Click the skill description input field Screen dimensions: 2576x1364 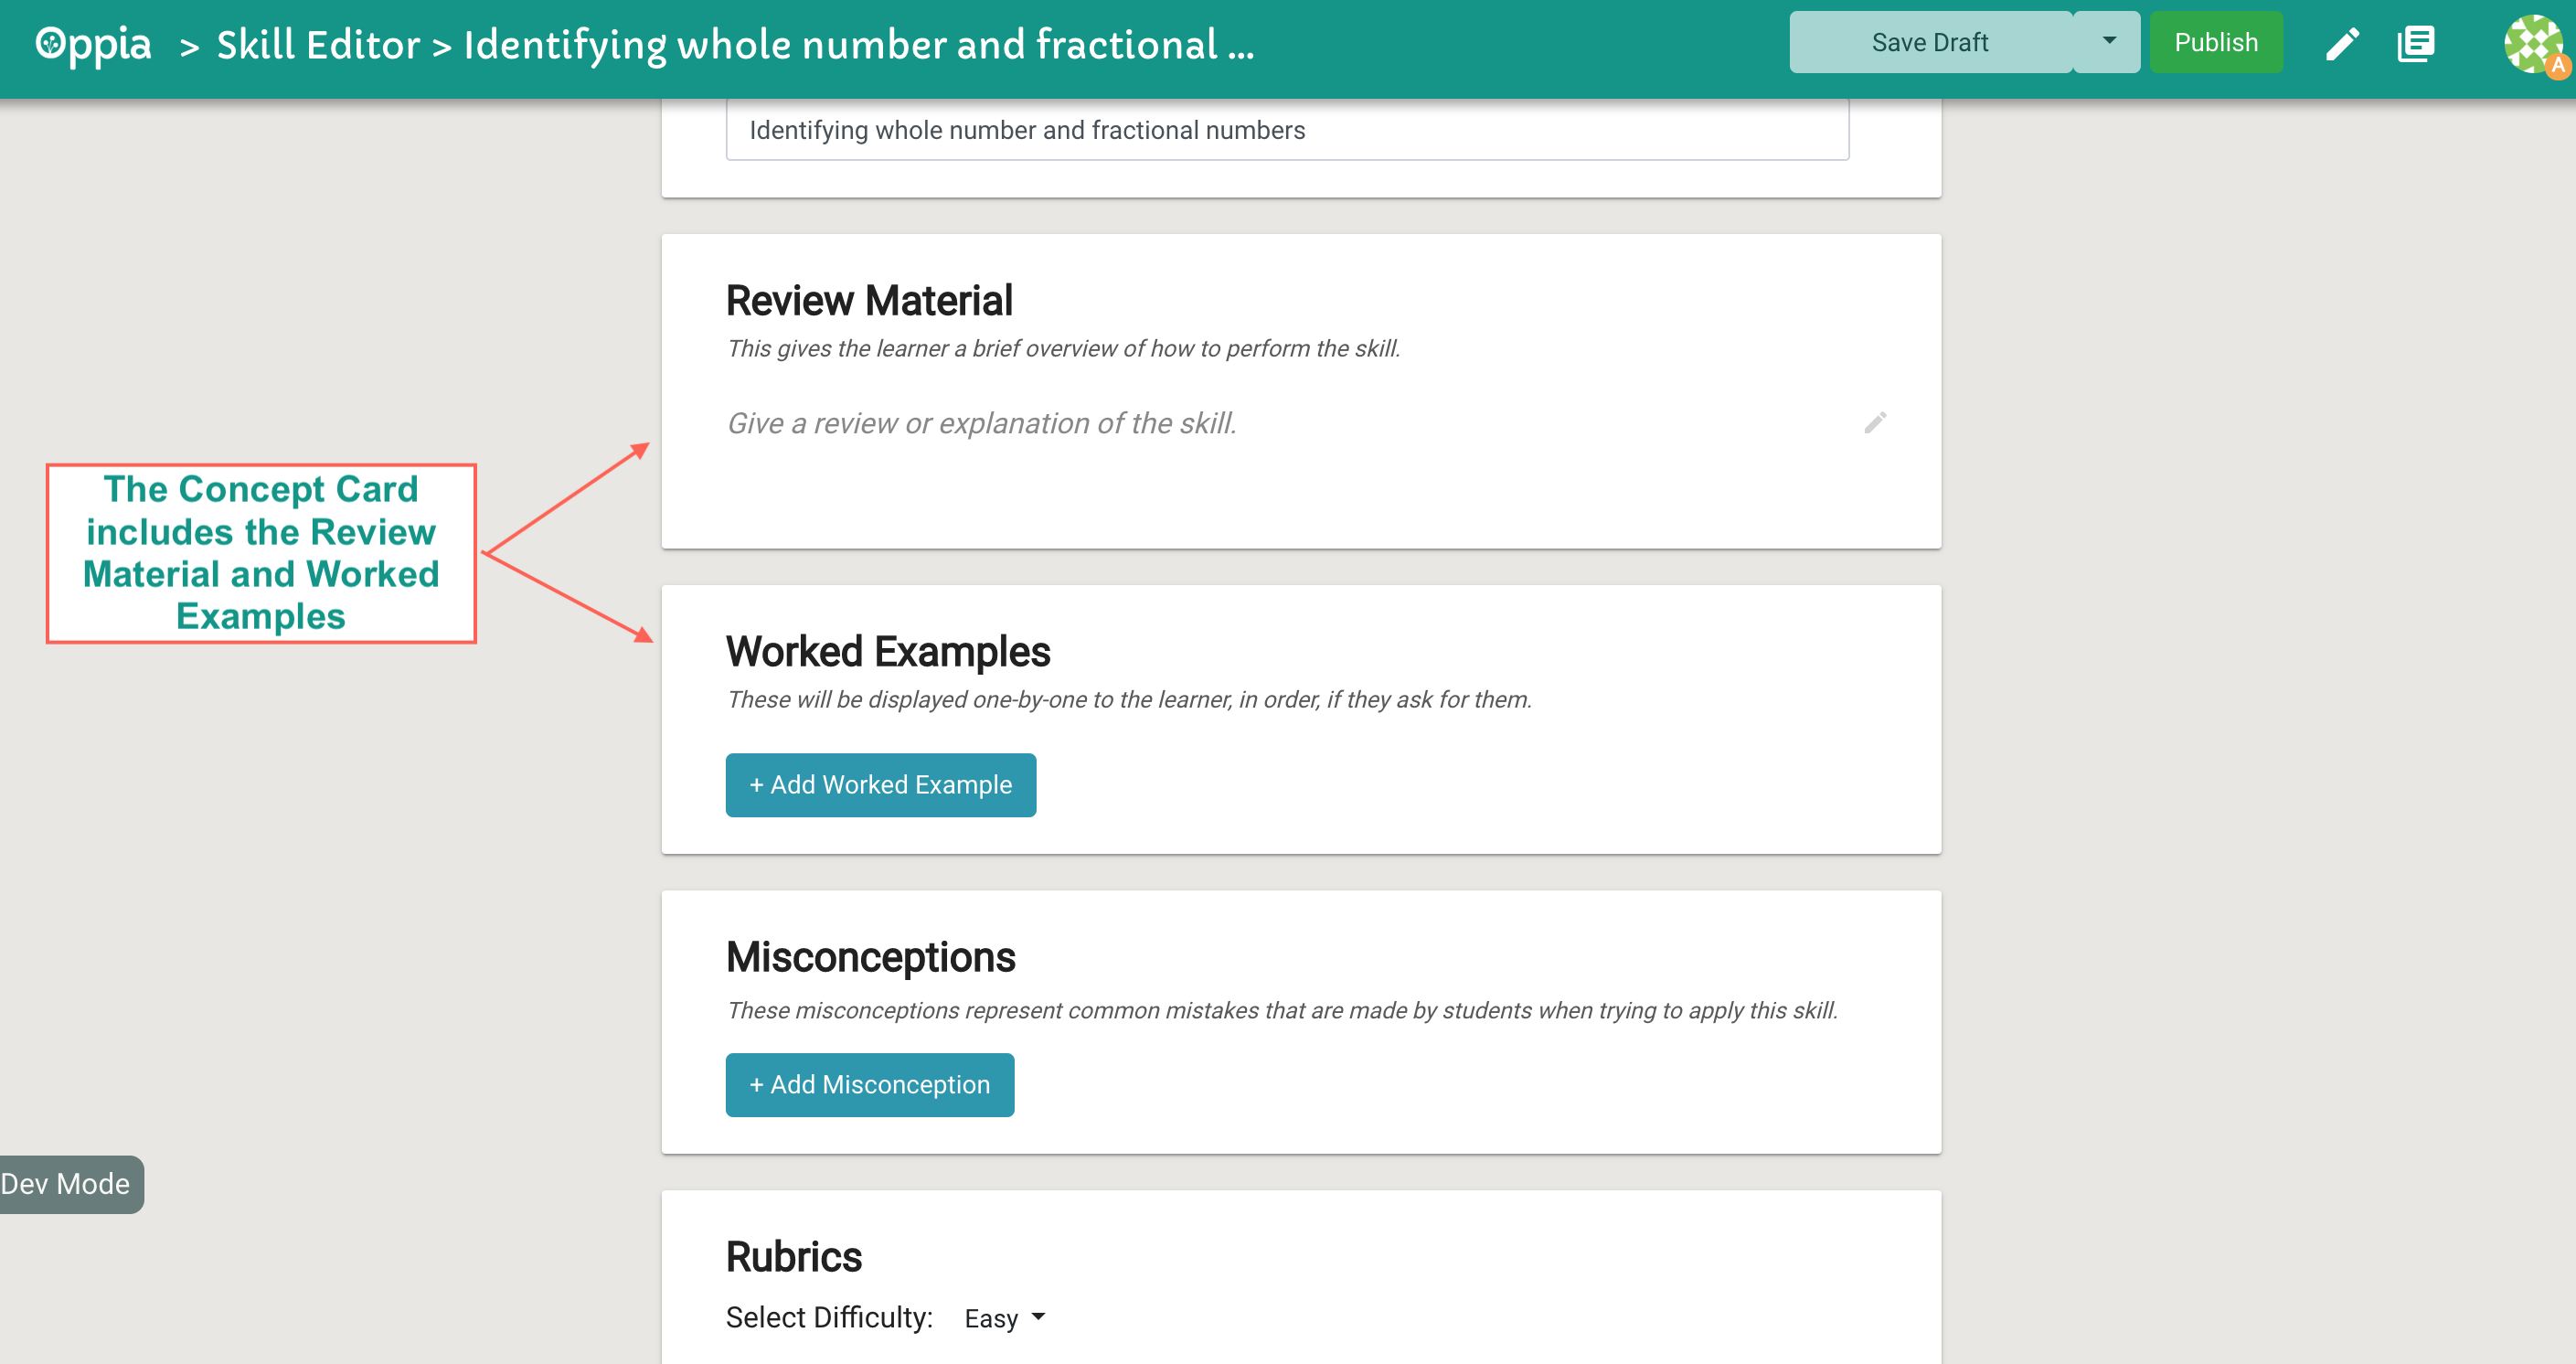pyautogui.click(x=1287, y=130)
